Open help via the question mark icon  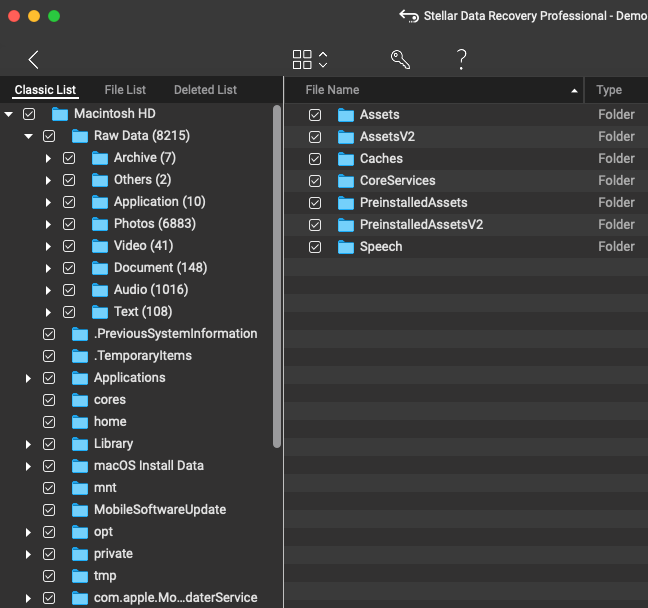click(x=462, y=60)
